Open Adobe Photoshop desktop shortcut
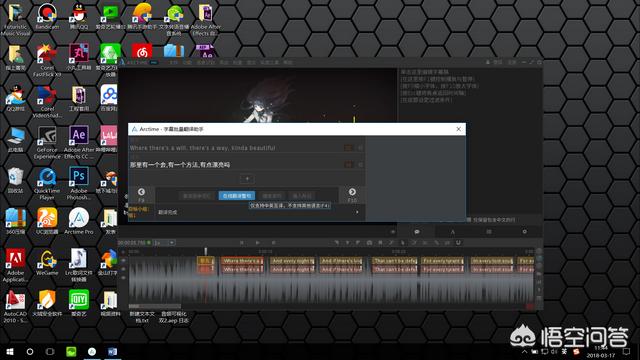The width and height of the screenshot is (640, 360). point(79,183)
